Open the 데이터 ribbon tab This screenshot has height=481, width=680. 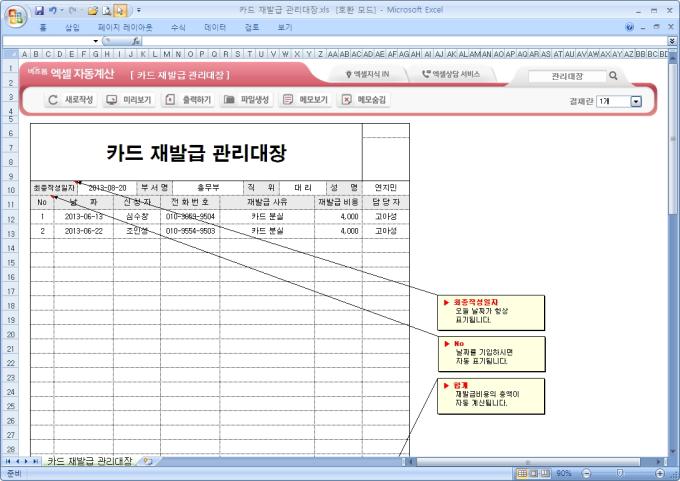point(215,28)
